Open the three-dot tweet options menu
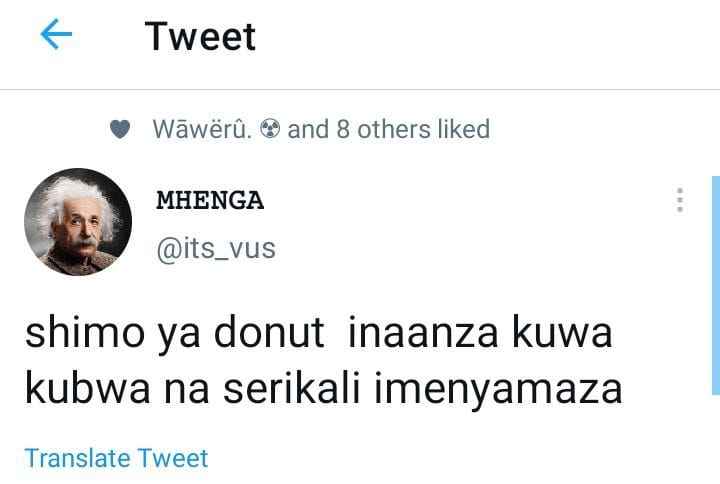 click(x=679, y=199)
